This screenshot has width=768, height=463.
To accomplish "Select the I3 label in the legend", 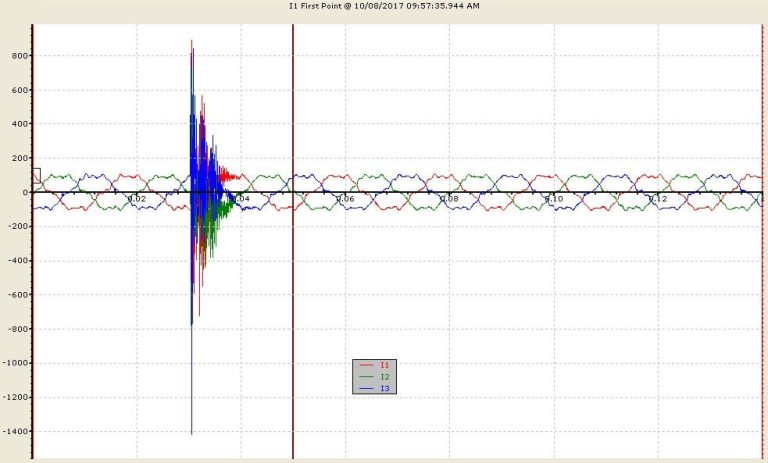I will pos(384,389).
